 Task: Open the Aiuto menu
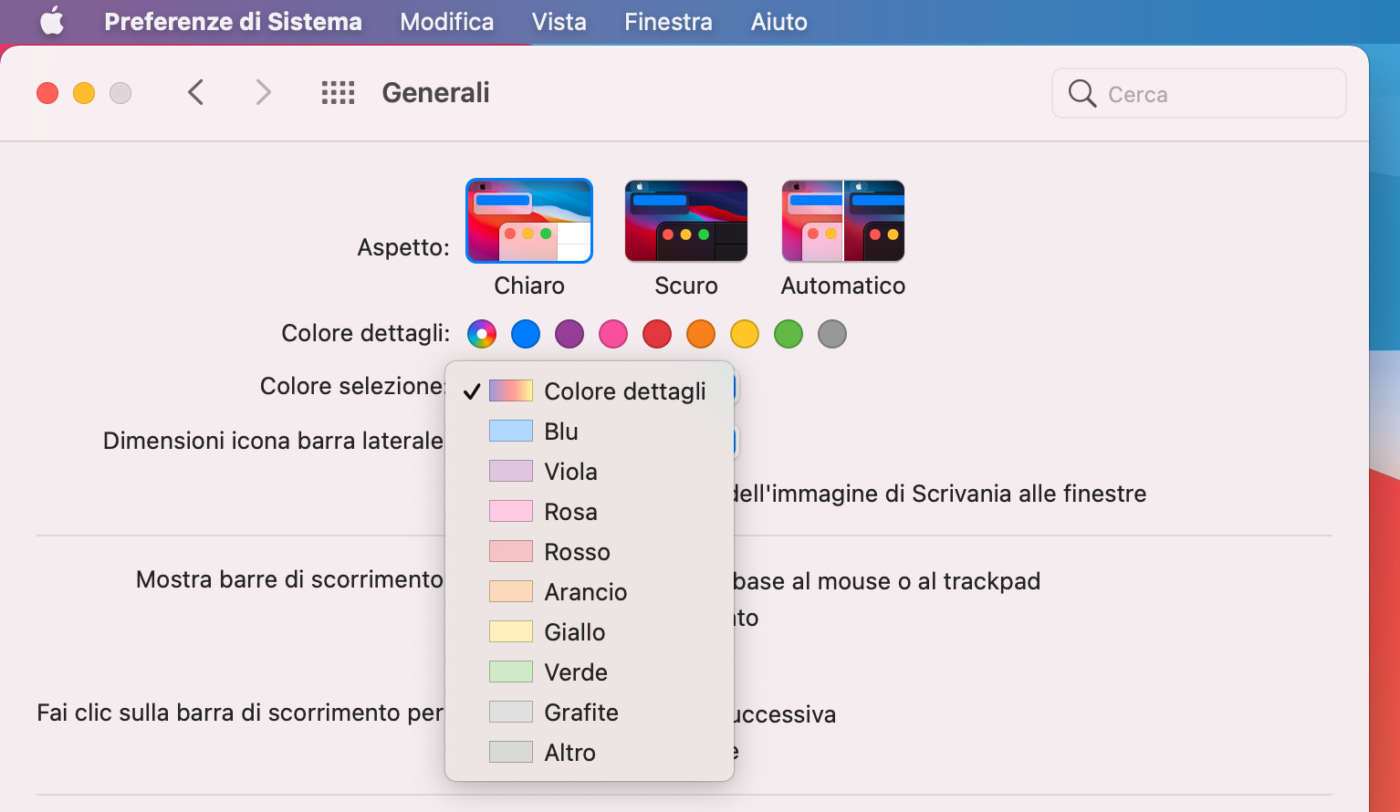tap(778, 21)
